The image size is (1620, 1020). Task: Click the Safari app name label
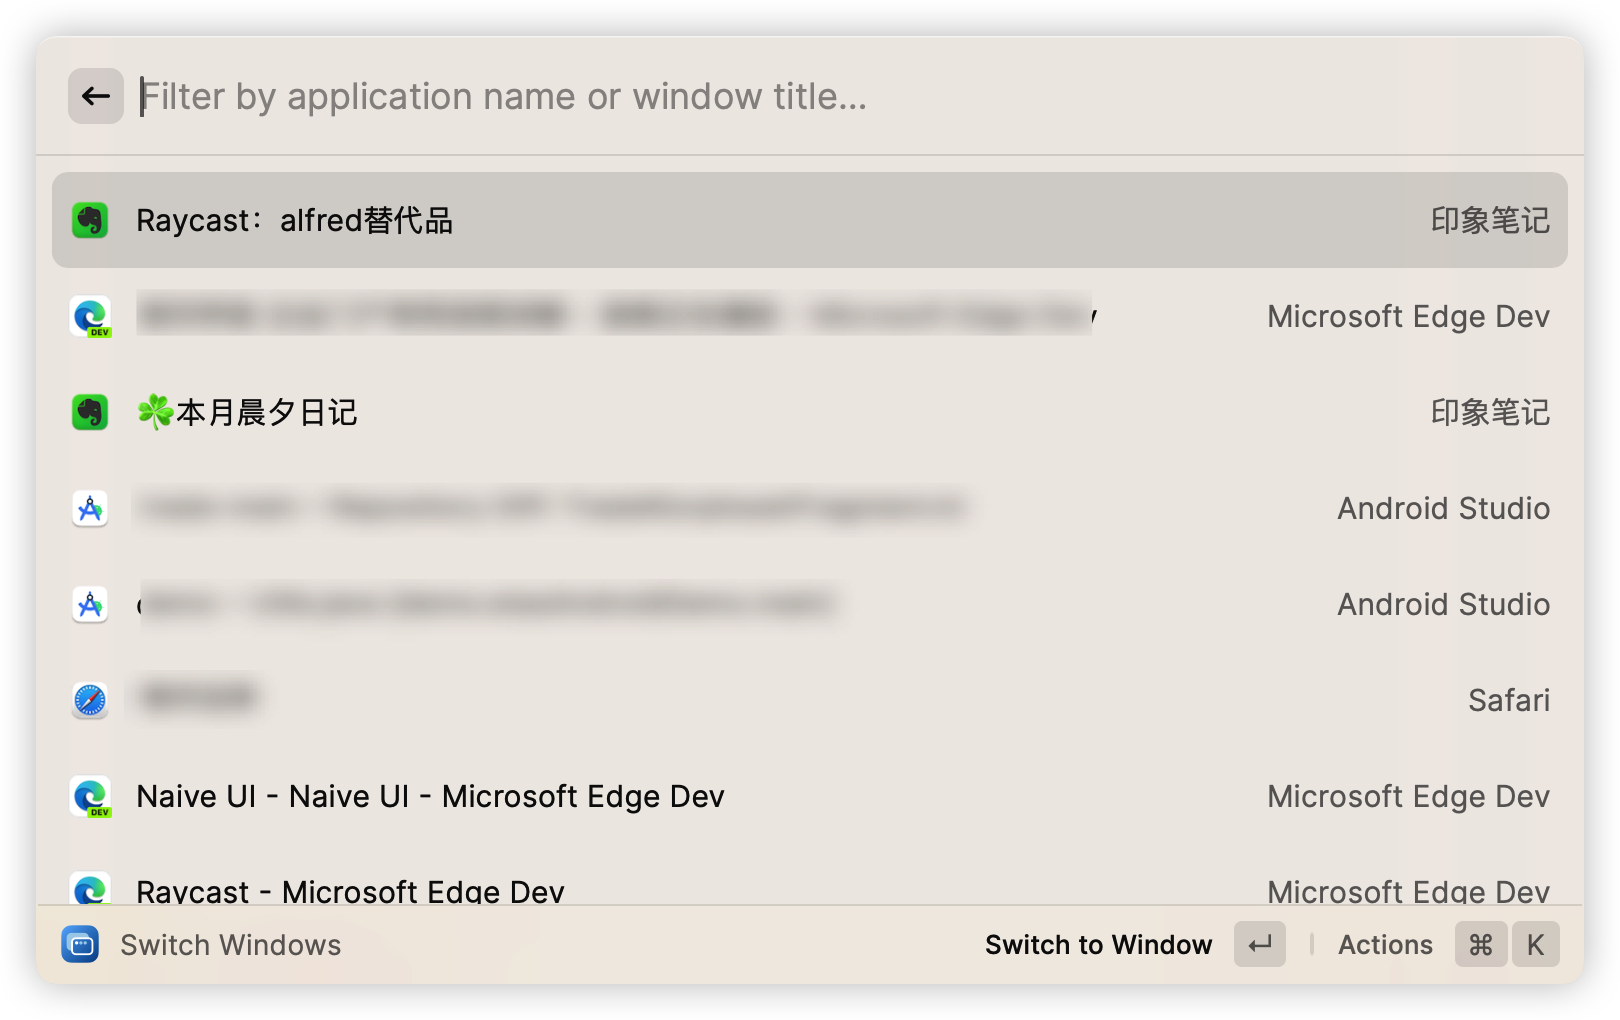point(1509,700)
